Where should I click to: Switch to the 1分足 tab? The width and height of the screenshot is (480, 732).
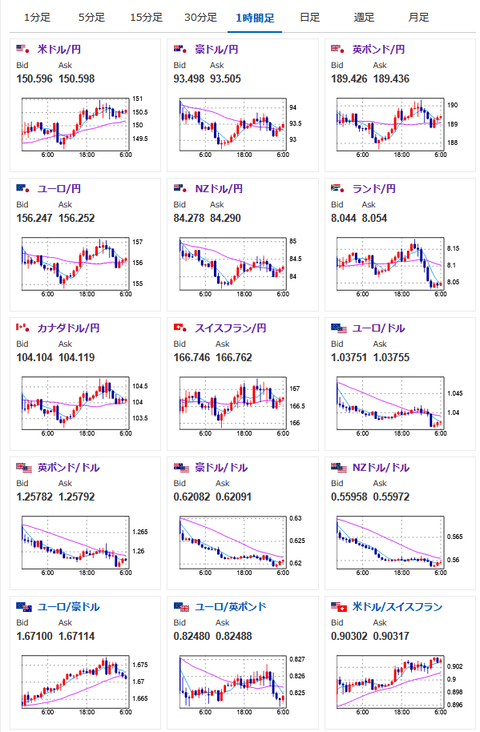pyautogui.click(x=37, y=18)
